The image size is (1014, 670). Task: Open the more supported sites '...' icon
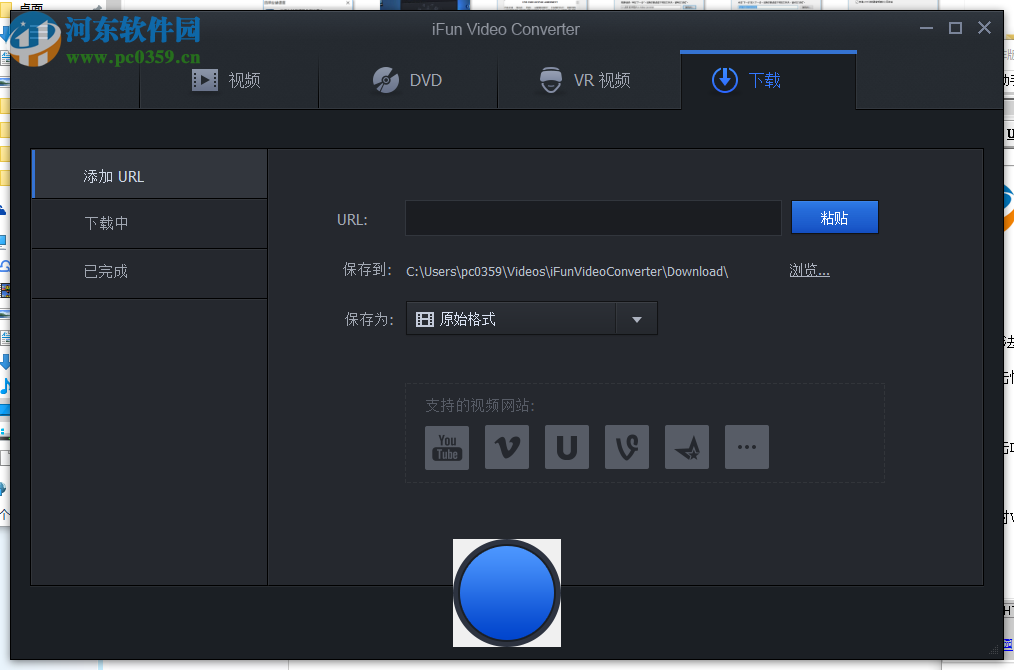[x=746, y=447]
